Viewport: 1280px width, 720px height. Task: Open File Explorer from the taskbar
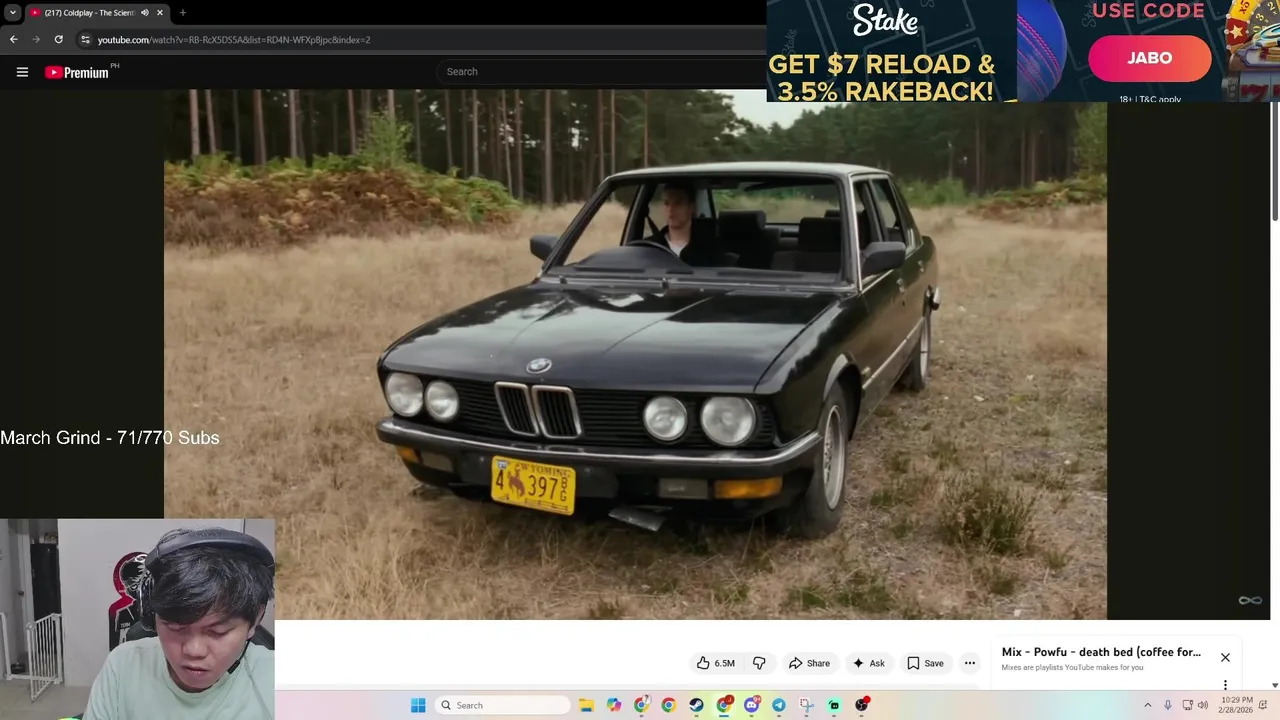[586, 705]
